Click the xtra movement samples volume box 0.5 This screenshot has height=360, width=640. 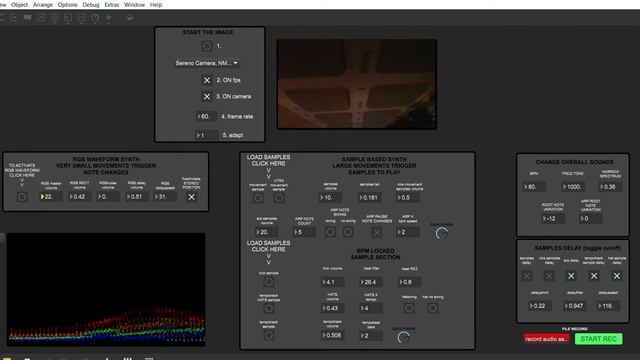(x=408, y=198)
